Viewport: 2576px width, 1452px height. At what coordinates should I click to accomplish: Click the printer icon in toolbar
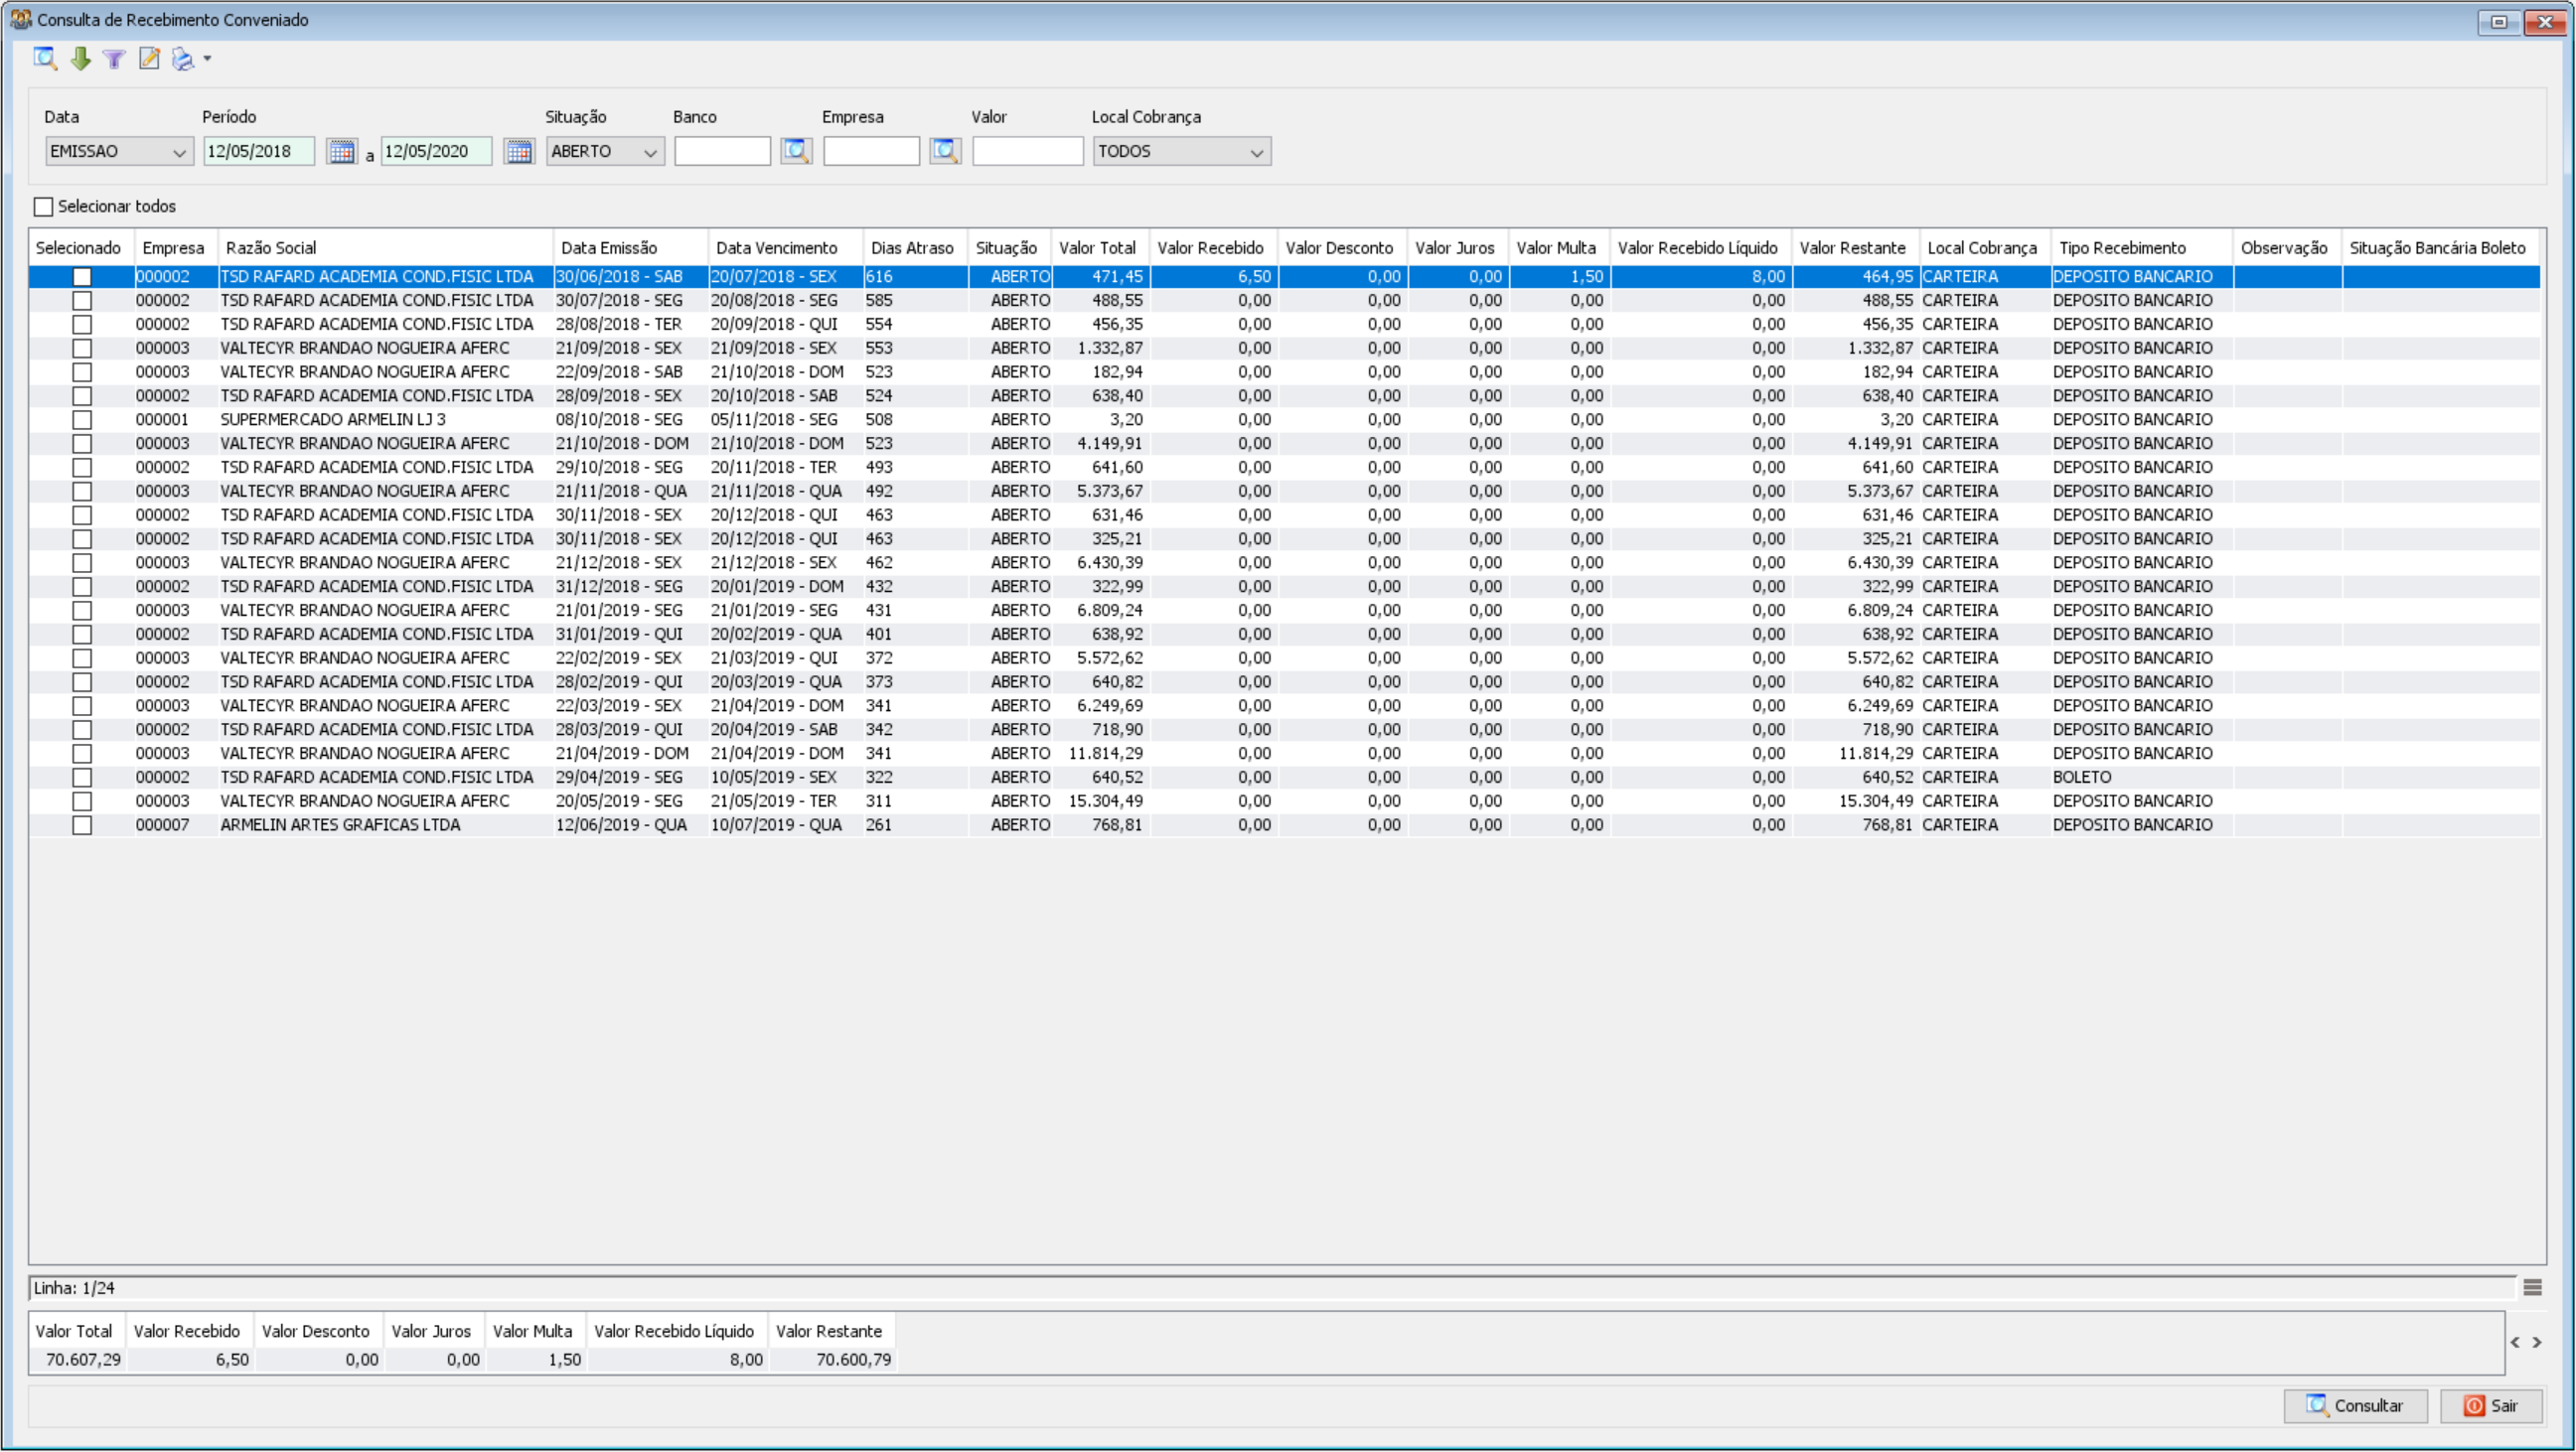[183, 59]
